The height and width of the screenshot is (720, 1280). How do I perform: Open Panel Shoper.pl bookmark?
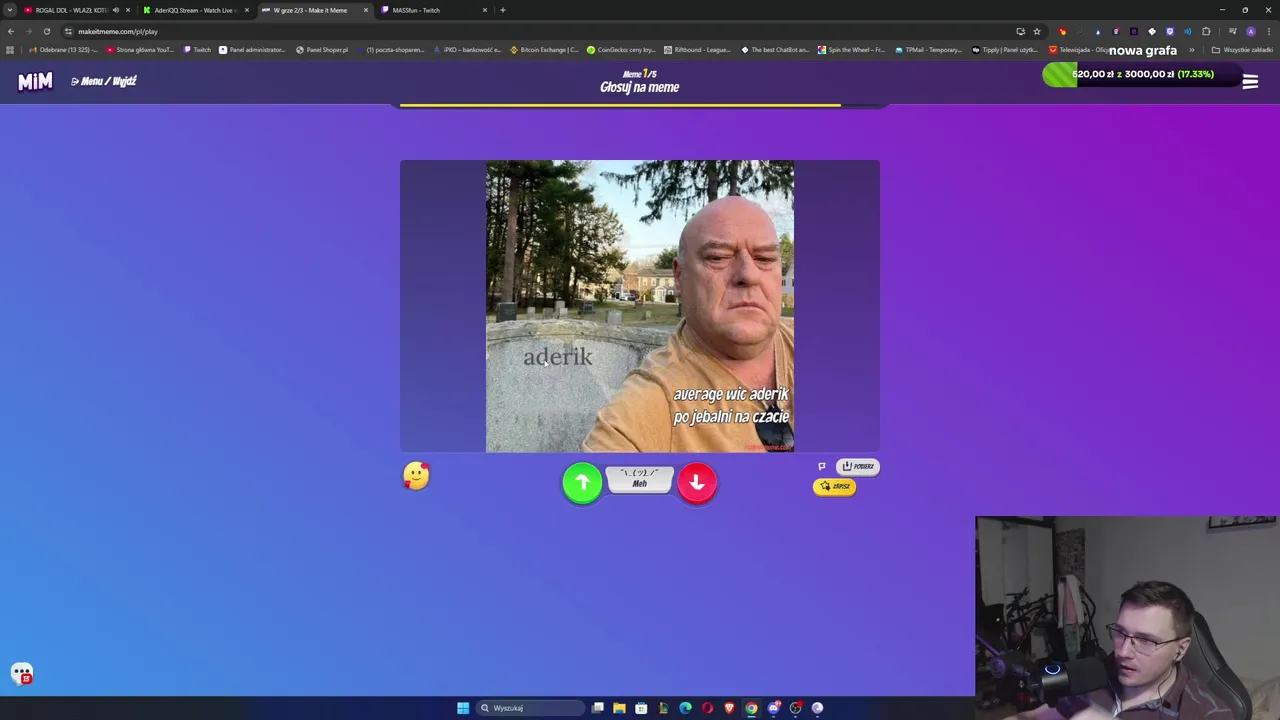pos(322,50)
